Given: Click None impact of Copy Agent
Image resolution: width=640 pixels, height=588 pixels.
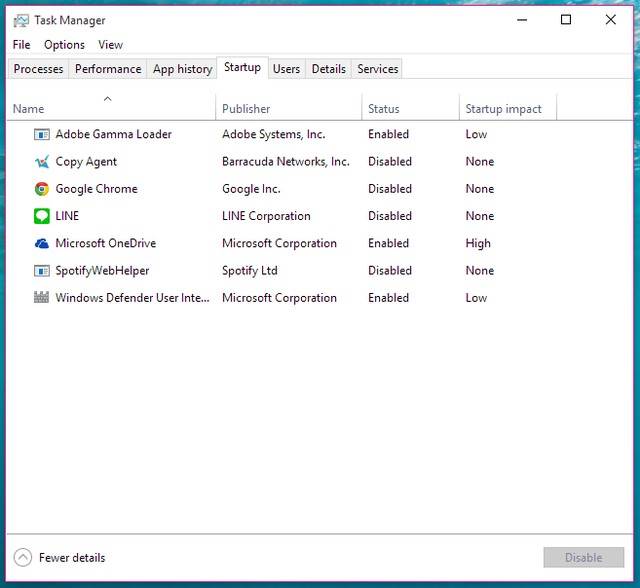Looking at the screenshot, I should coord(480,162).
